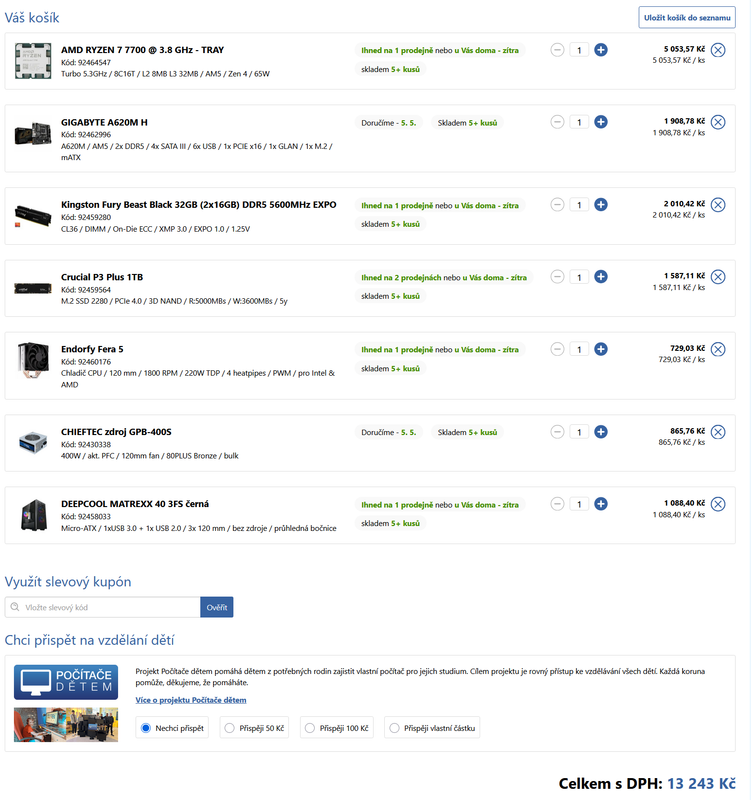Decrease quantity of Kingston Fury Beast RAM

tap(557, 205)
